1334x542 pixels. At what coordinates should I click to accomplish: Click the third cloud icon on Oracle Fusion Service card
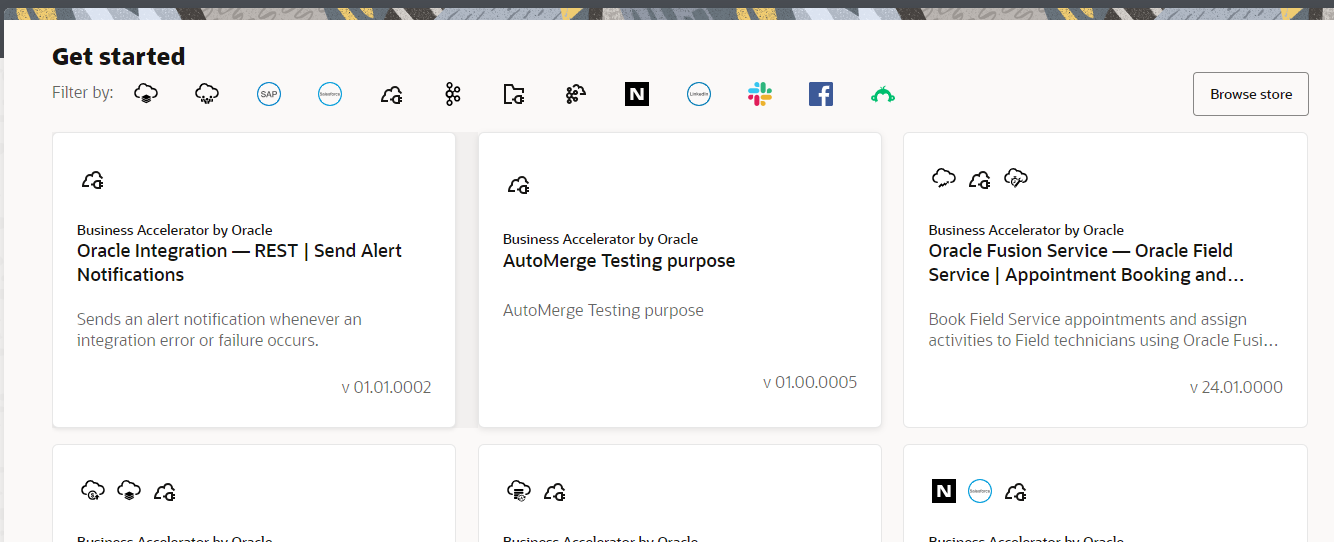pyautogui.click(x=1016, y=179)
